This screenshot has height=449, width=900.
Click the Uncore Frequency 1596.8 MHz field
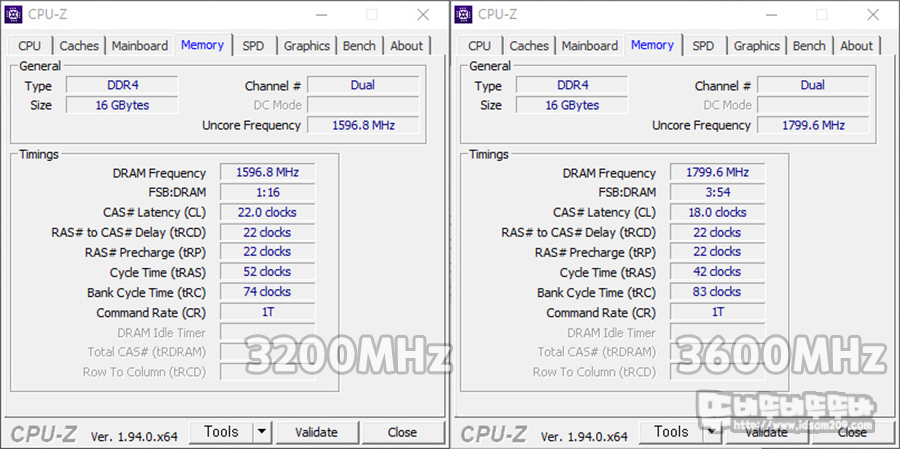pos(363,125)
